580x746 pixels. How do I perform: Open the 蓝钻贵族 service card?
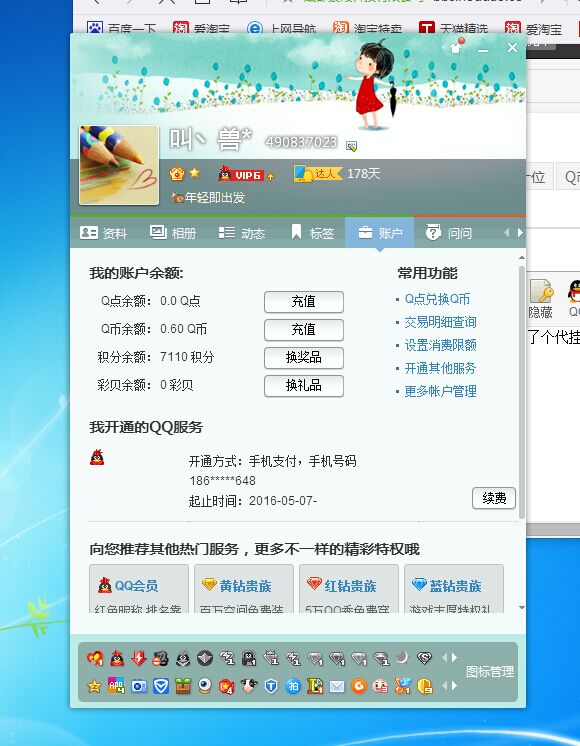[453, 589]
